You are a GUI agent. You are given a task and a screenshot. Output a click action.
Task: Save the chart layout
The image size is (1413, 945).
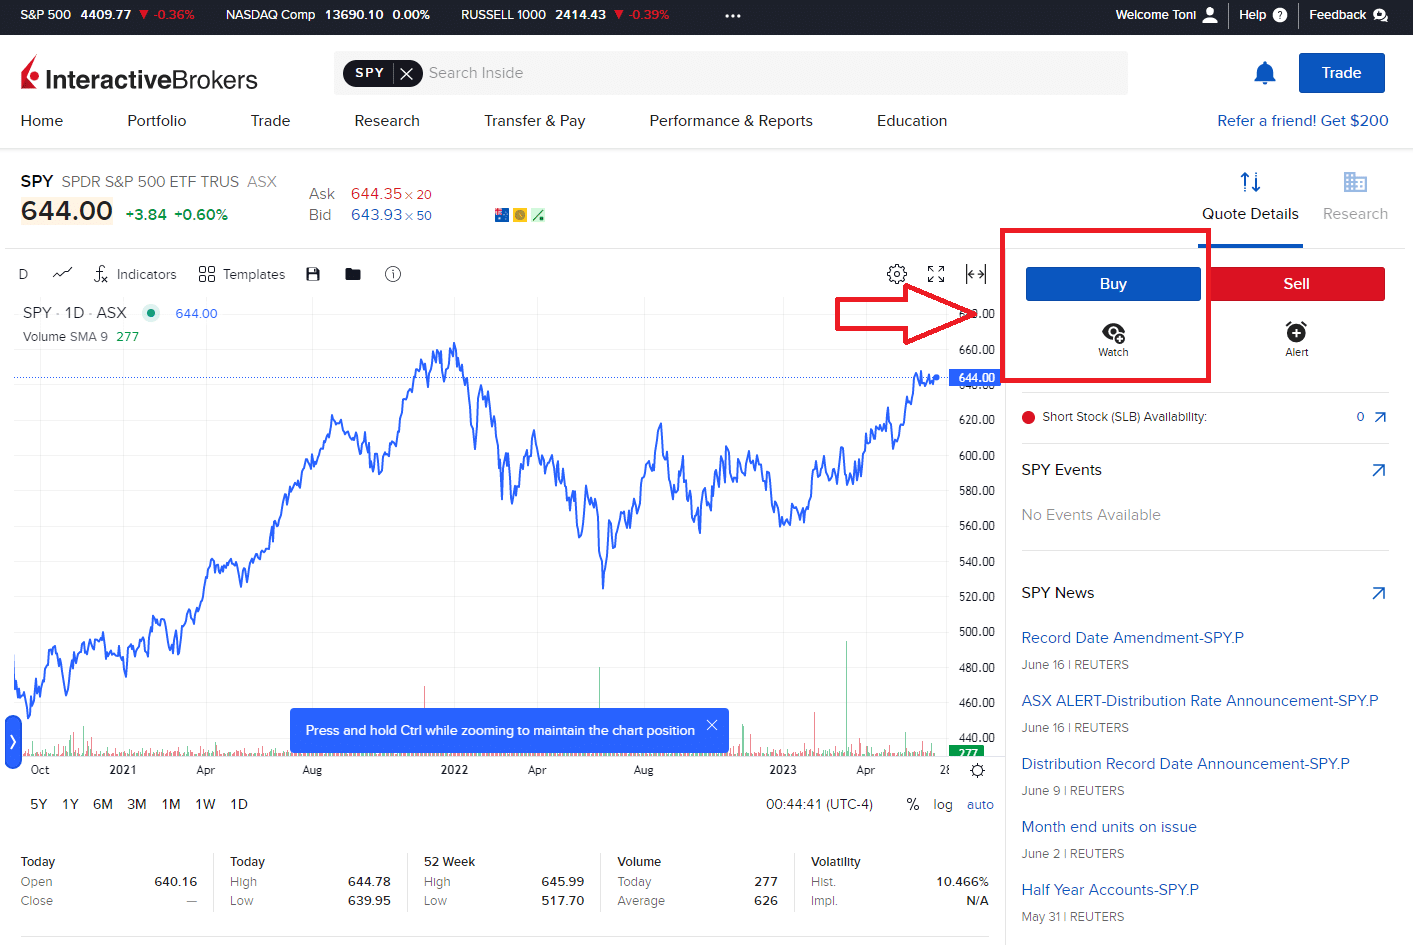click(313, 274)
